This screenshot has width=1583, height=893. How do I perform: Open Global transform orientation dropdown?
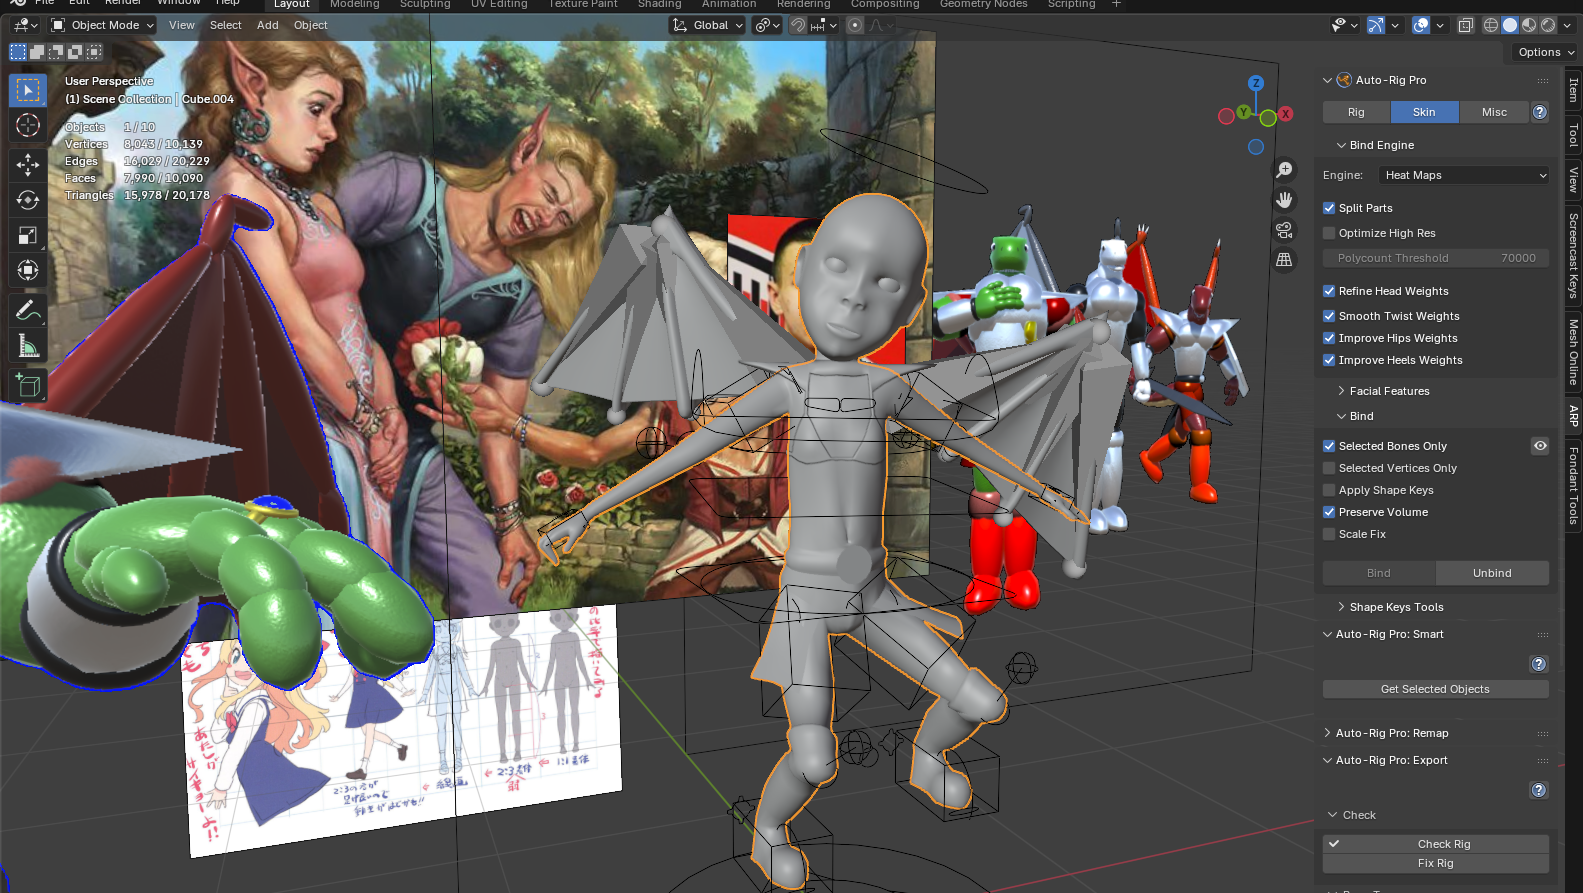click(x=708, y=25)
